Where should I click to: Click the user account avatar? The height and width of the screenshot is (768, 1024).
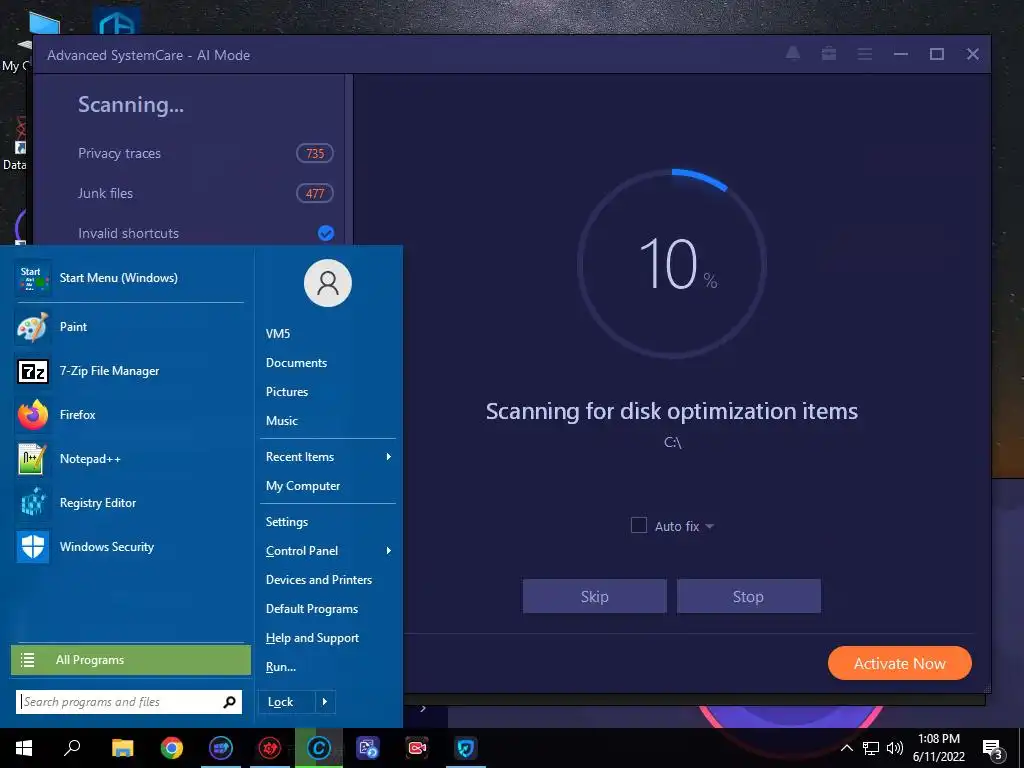(x=328, y=283)
